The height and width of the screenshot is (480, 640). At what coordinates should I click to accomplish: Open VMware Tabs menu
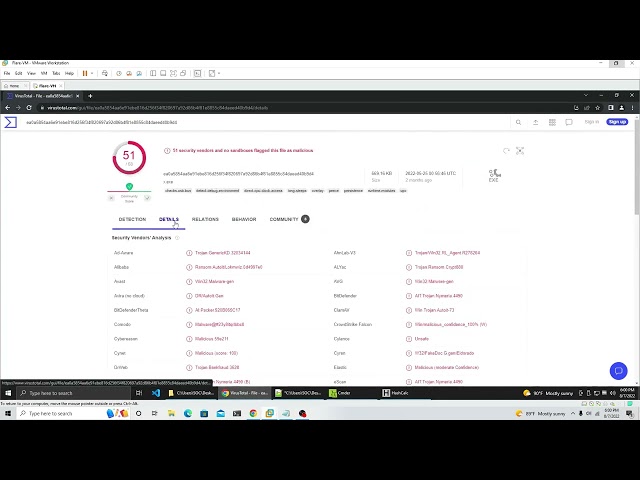point(56,73)
